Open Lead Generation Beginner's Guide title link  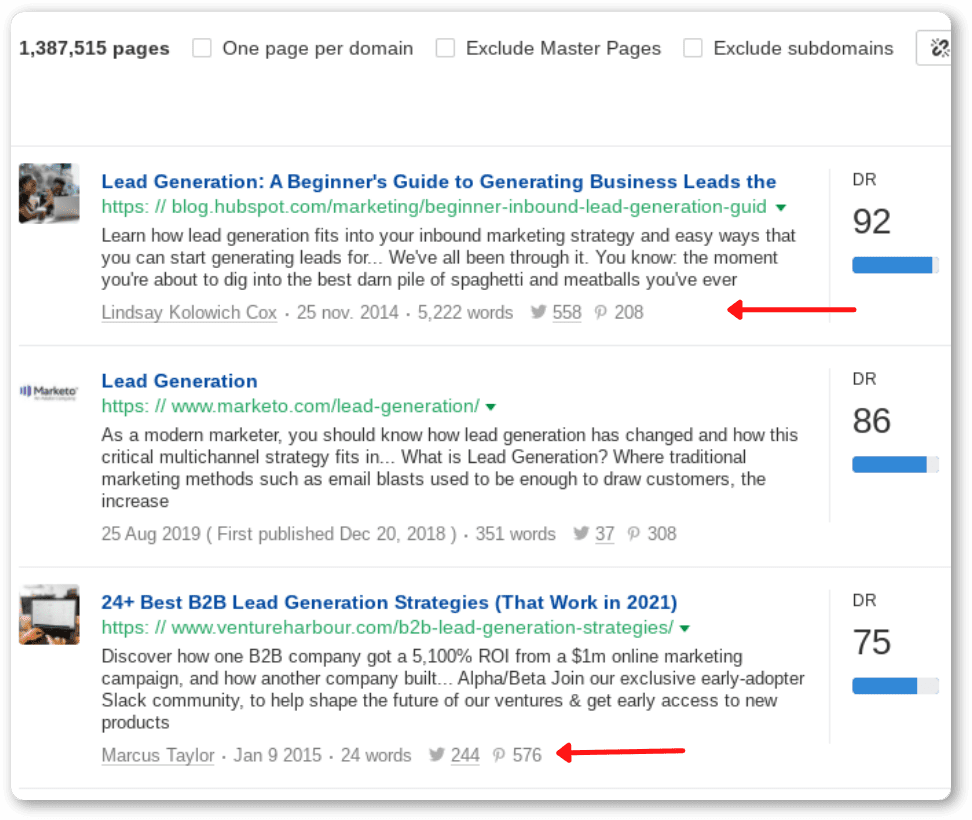[438, 182]
